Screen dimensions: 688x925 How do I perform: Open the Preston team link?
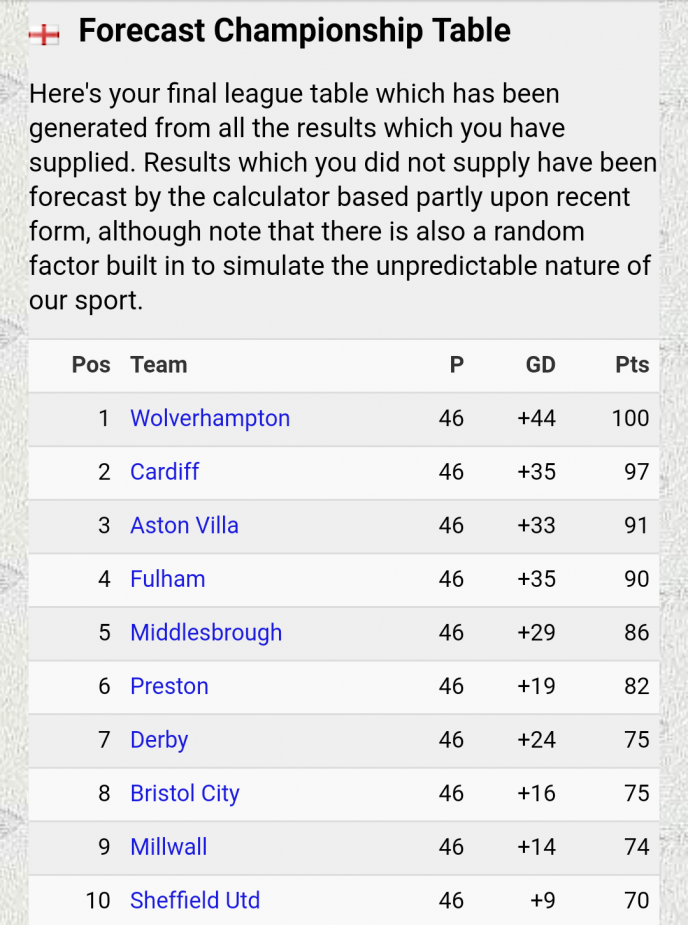coord(169,687)
